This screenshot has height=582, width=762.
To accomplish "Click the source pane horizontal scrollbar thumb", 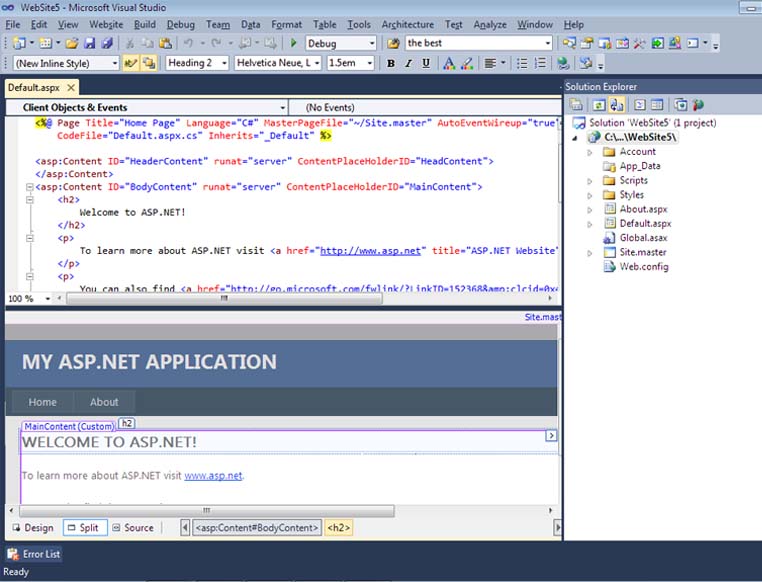I will [x=224, y=298].
